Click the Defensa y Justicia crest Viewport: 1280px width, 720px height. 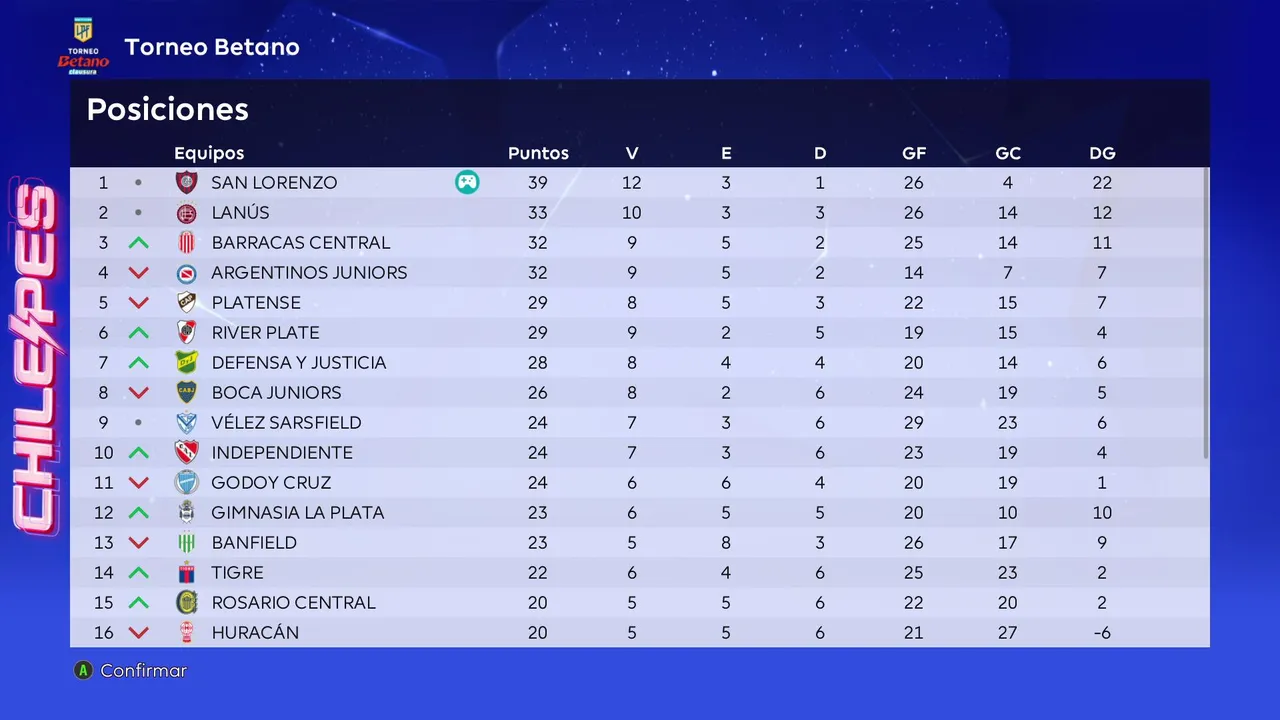point(186,362)
